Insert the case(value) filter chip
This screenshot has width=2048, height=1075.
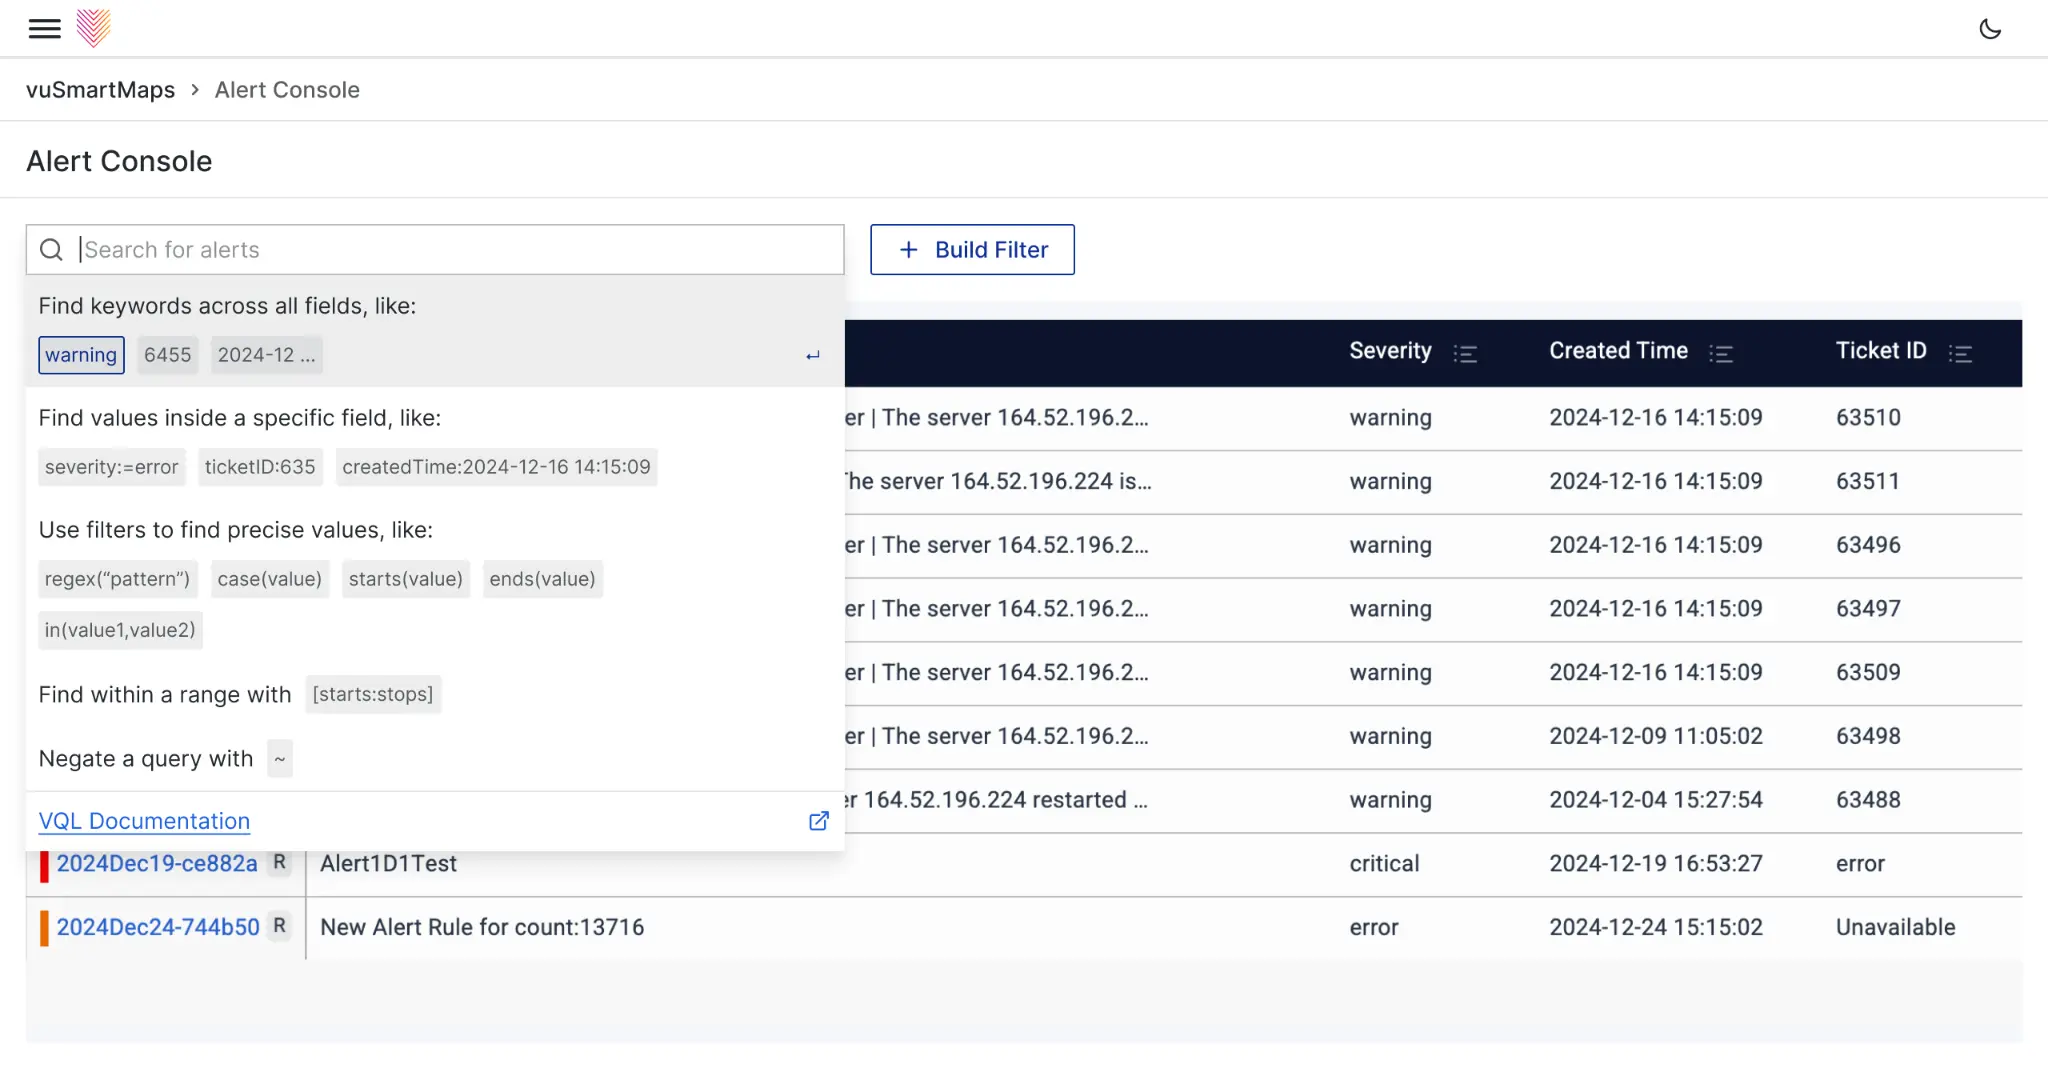[270, 579]
